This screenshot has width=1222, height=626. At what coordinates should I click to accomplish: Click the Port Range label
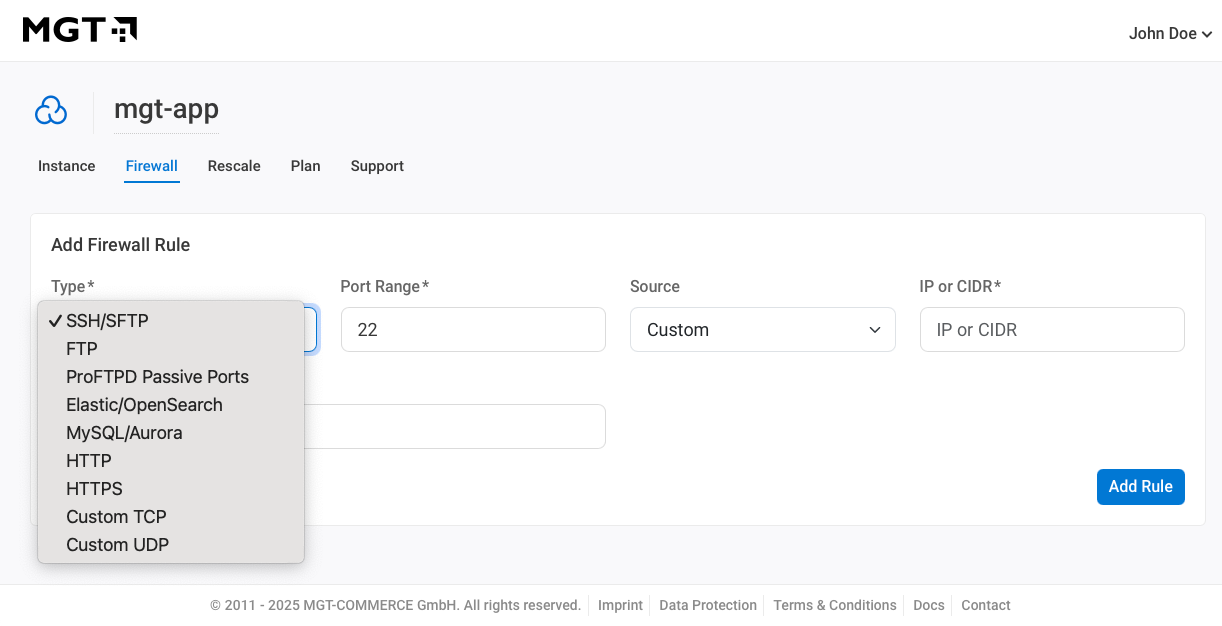coord(385,287)
